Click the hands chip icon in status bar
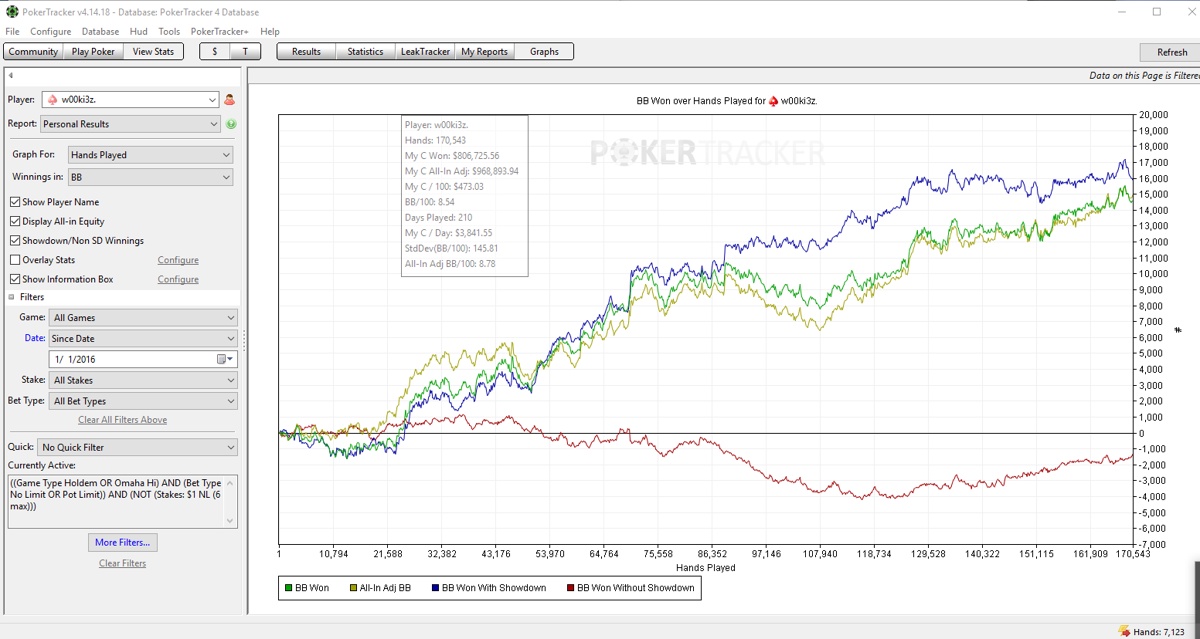The width and height of the screenshot is (1200, 639). [1125, 631]
